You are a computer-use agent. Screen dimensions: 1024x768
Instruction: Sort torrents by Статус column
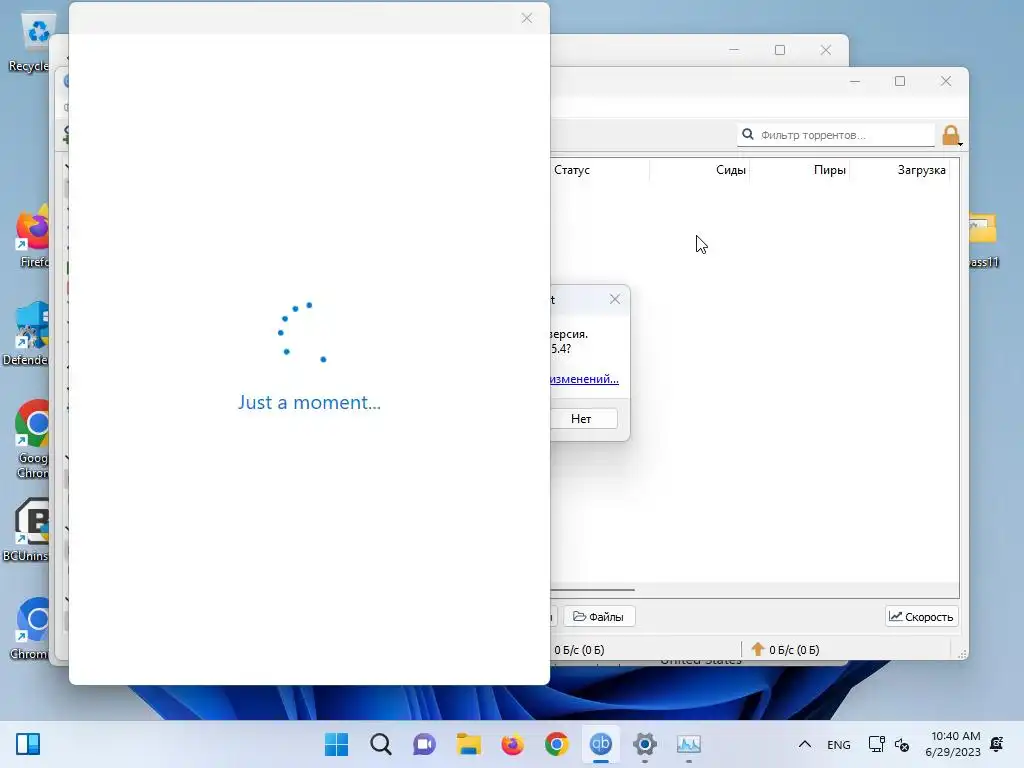coord(571,170)
